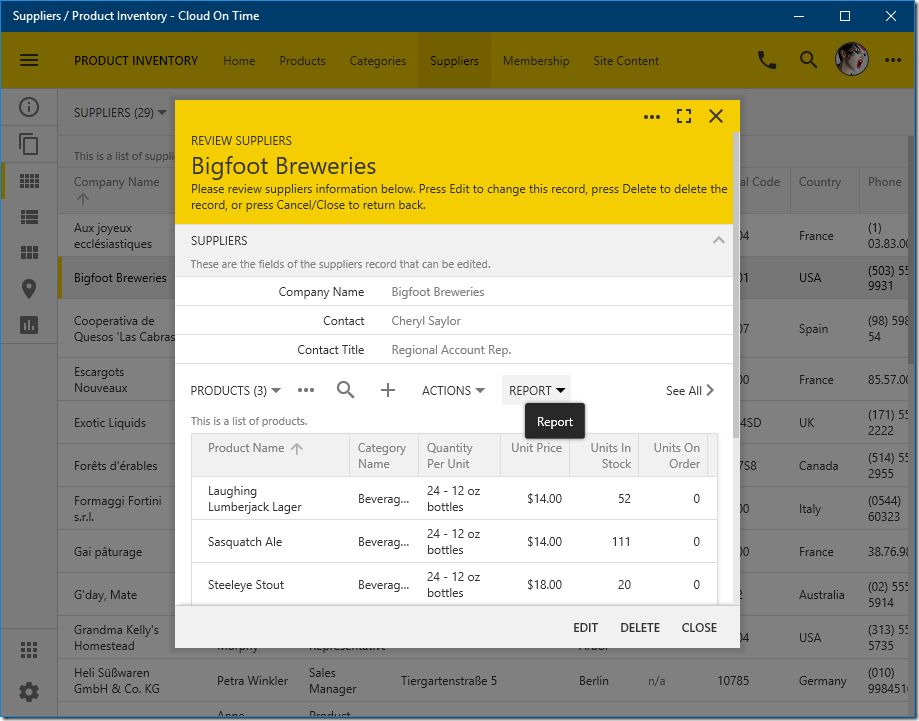Open the Suppliers menu item
Image resolution: width=919 pixels, height=721 pixels.
click(x=454, y=61)
